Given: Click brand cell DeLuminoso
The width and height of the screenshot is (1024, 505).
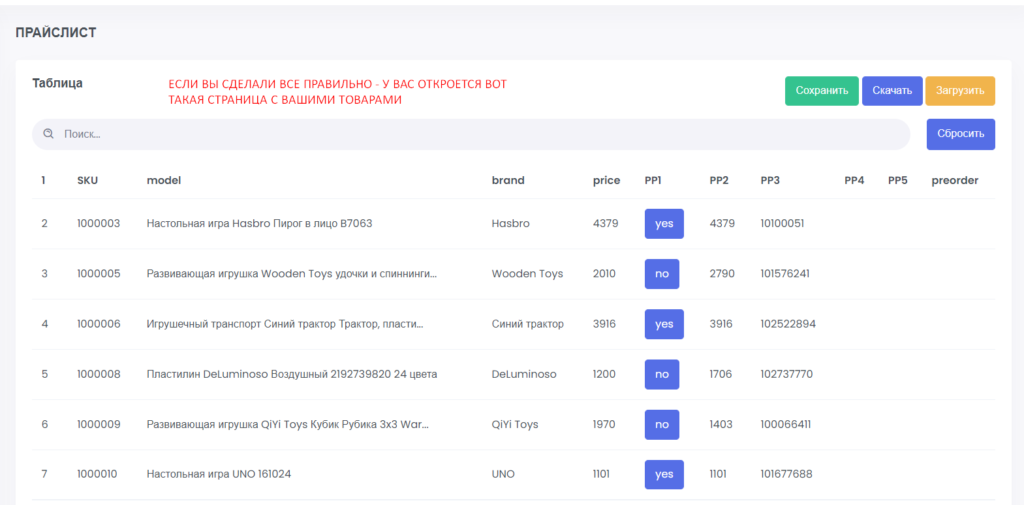Looking at the screenshot, I should (x=524, y=374).
